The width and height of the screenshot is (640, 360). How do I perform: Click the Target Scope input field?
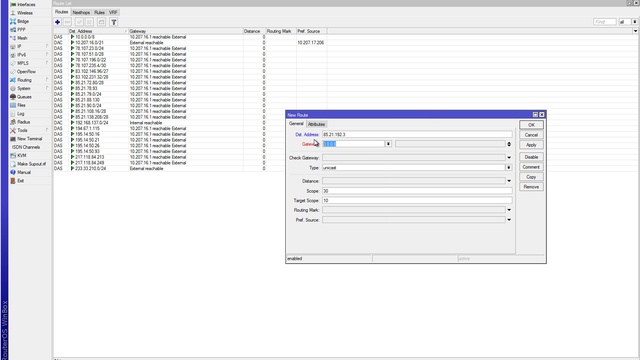coord(417,200)
